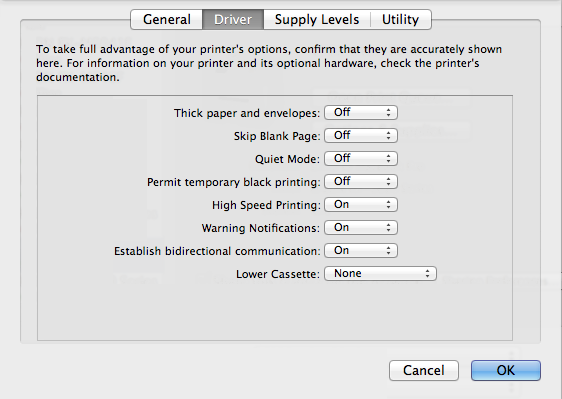Select the Driver tab
The width and height of the screenshot is (562, 399).
(233, 19)
